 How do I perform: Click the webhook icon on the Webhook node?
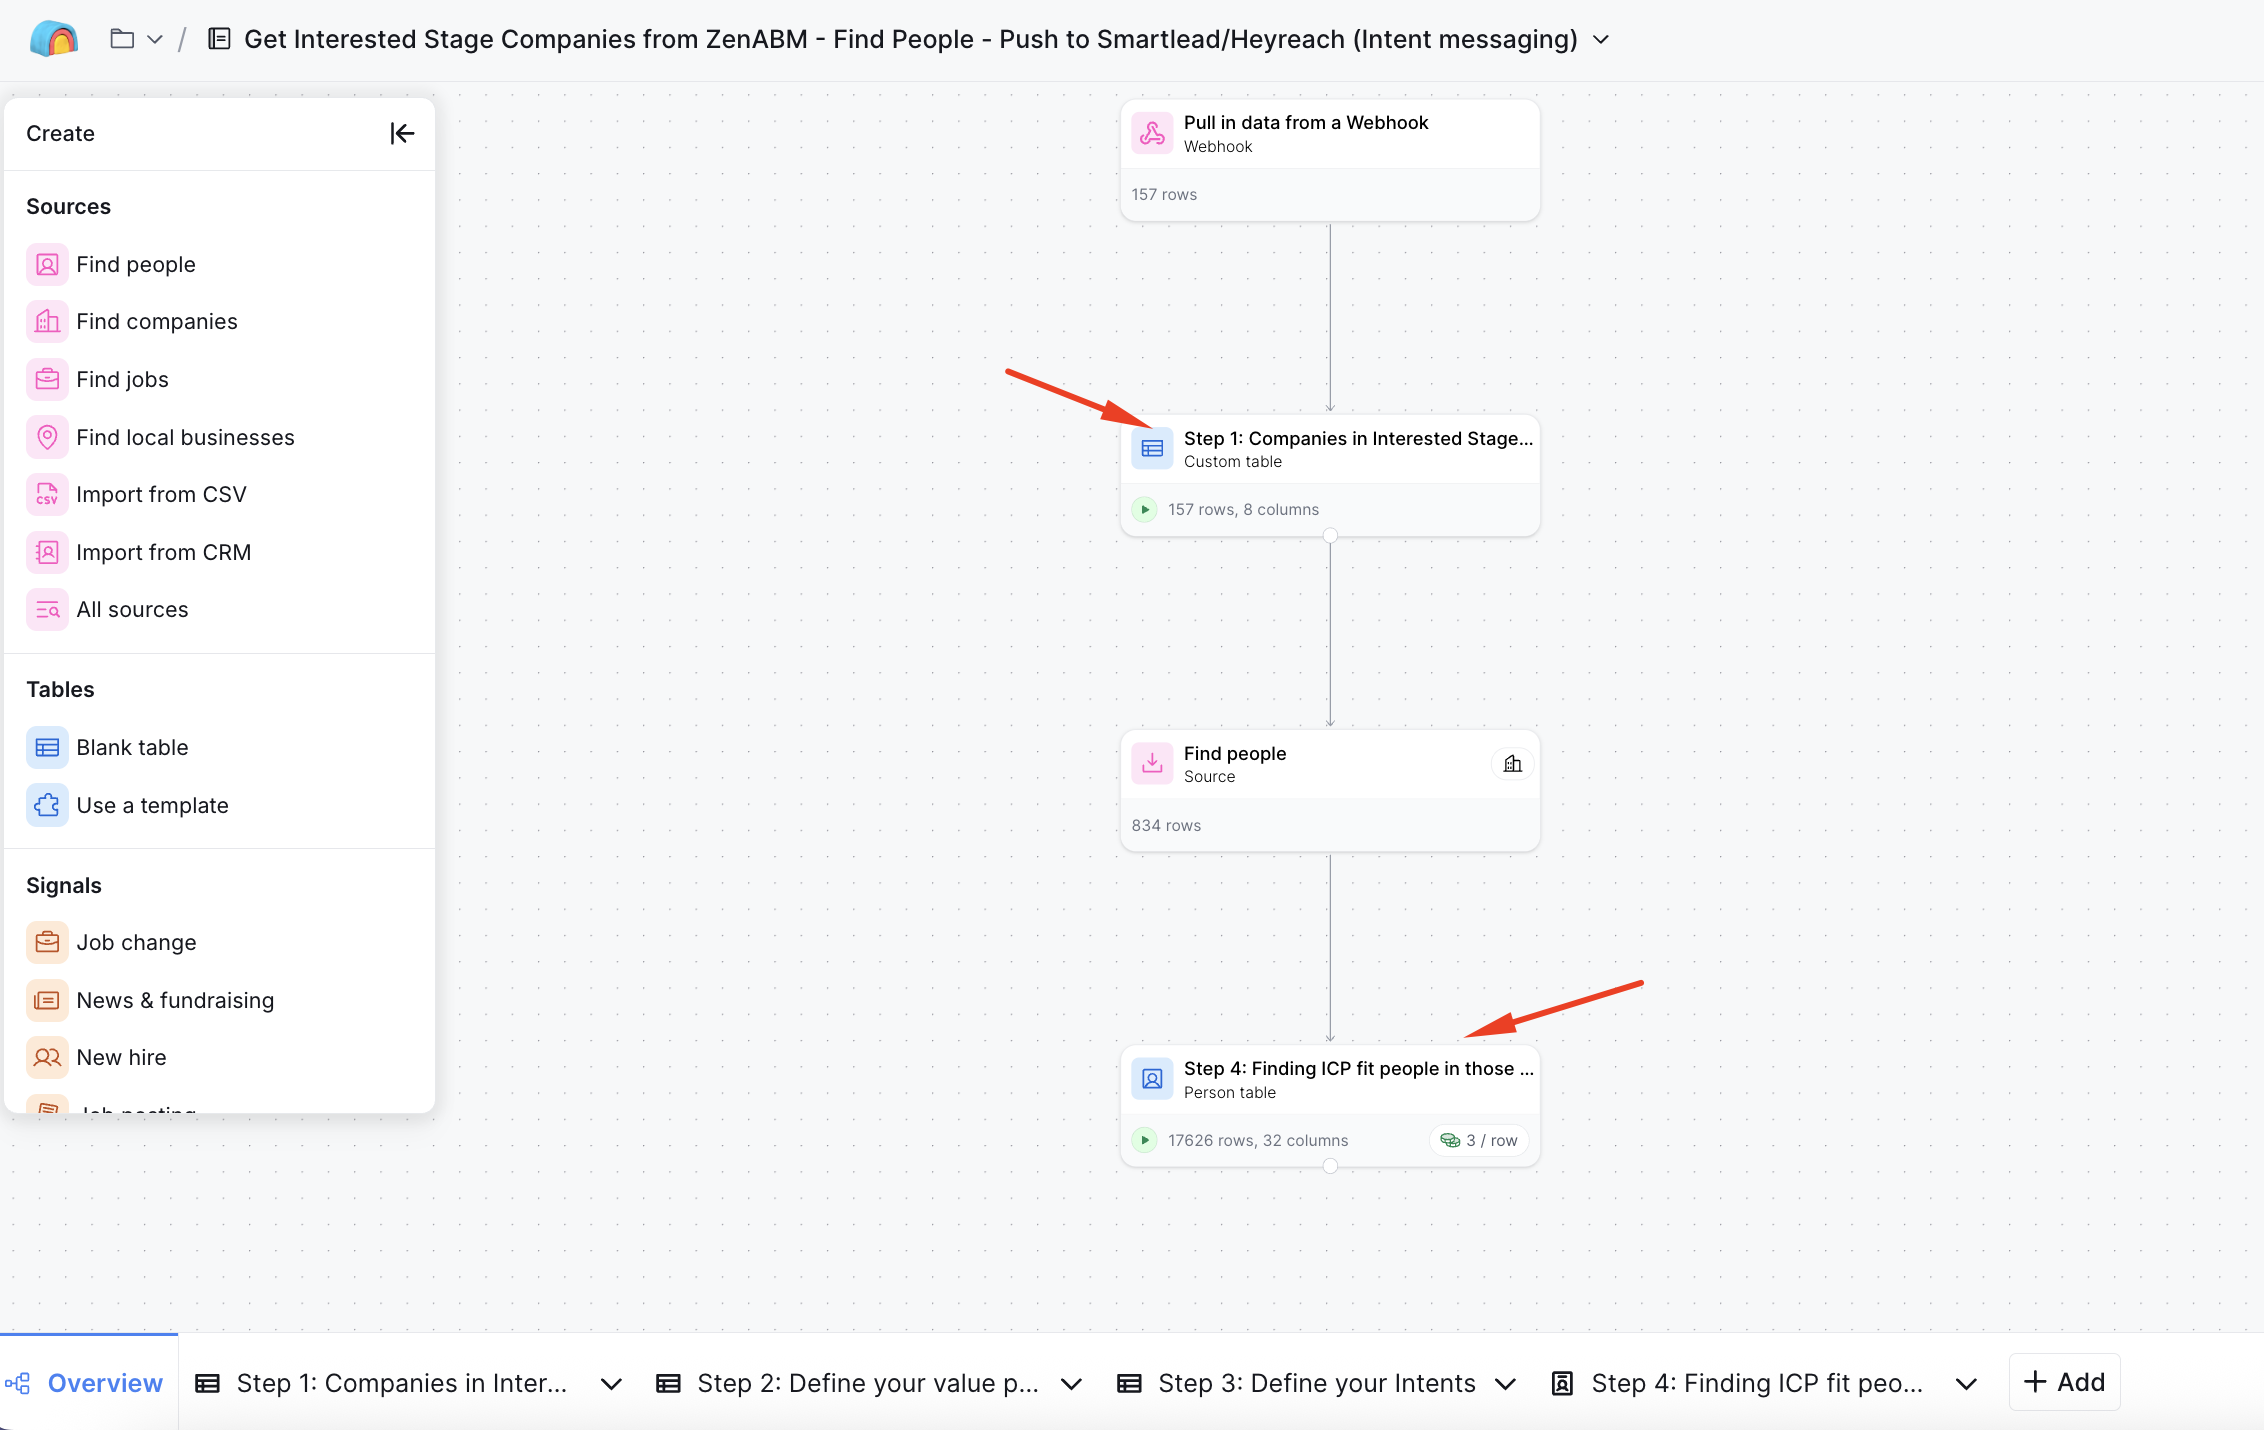click(x=1152, y=133)
